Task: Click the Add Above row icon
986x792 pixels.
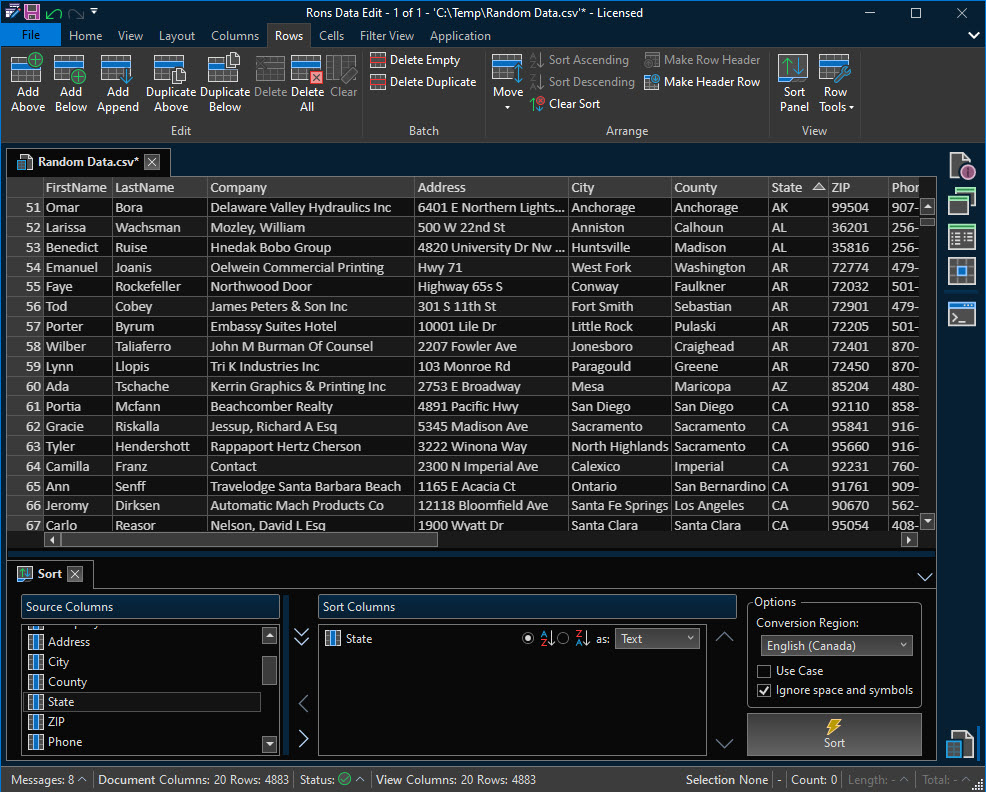Action: (x=27, y=70)
